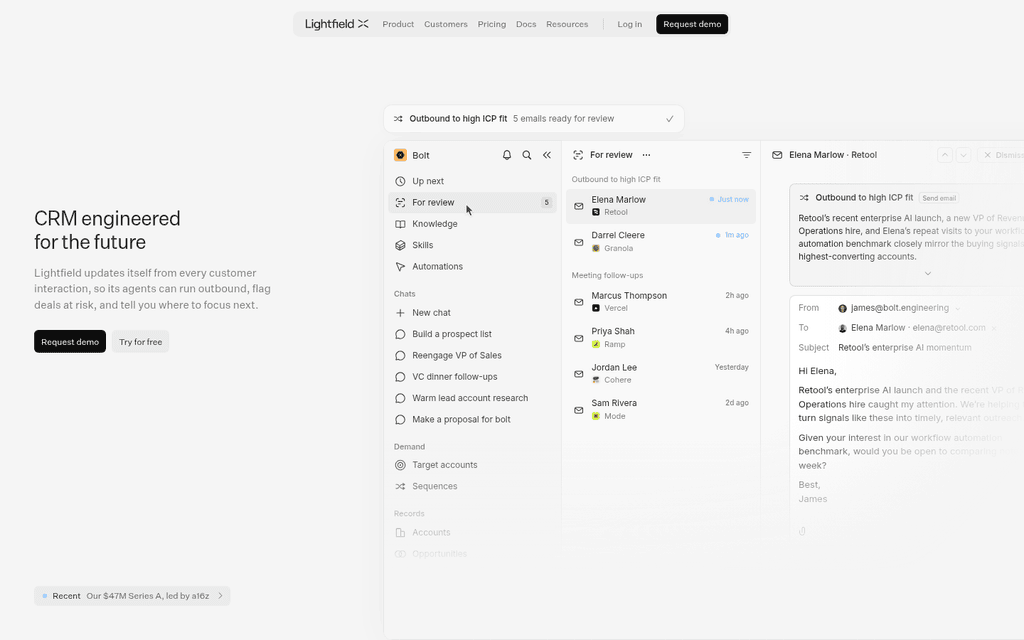This screenshot has width=1024, height=640.
Task: Open Skills in the sidebar
Action: click(x=472, y=245)
